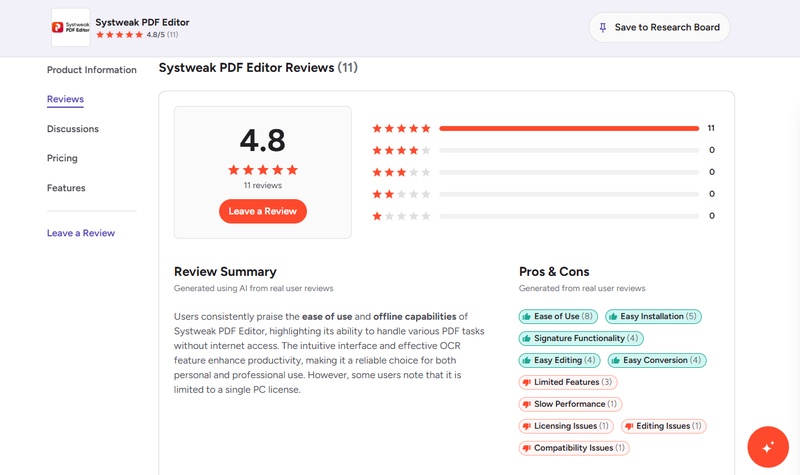The width and height of the screenshot is (800, 475).
Task: Click the Systweak PDF Editor Reviews (11) heading
Action: coord(258,68)
